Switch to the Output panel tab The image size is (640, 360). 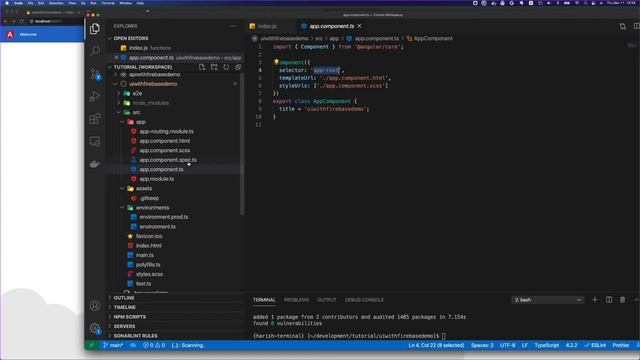pos(327,300)
